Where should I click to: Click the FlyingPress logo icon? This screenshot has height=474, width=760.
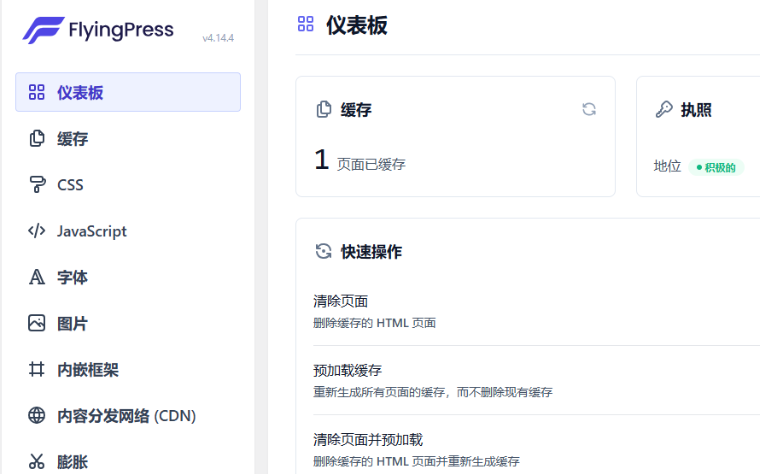43,30
